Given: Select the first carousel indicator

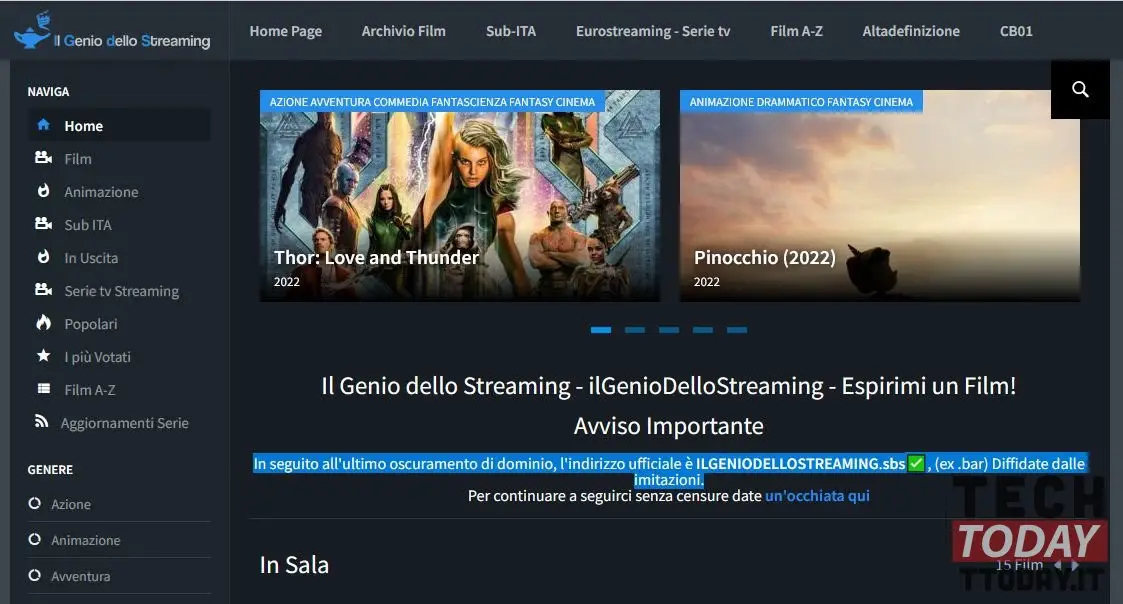Looking at the screenshot, I should tap(601, 330).
